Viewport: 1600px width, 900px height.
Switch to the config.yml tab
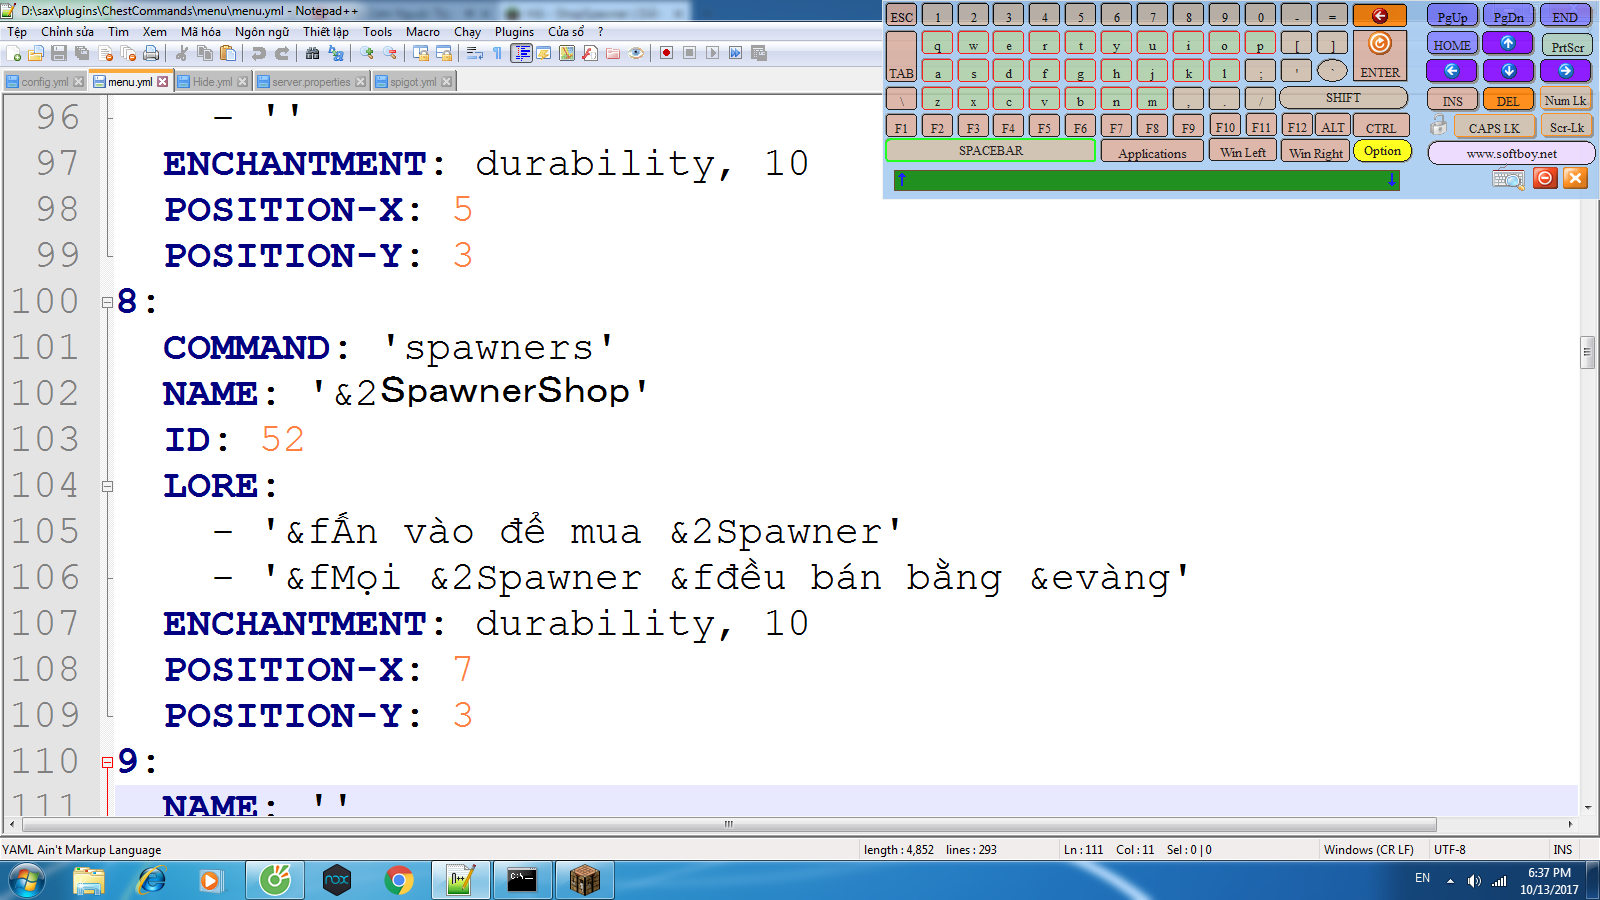(45, 82)
